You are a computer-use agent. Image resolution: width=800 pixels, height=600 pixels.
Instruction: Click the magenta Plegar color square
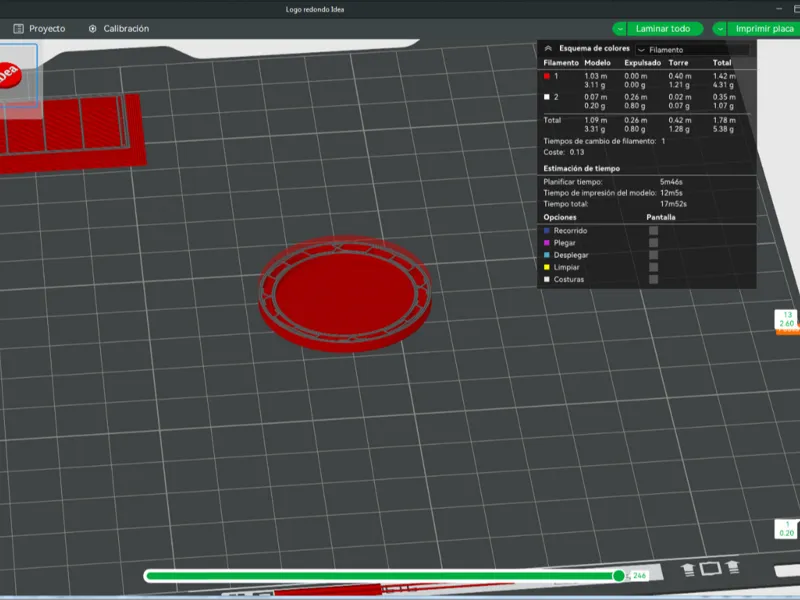pyautogui.click(x=547, y=243)
